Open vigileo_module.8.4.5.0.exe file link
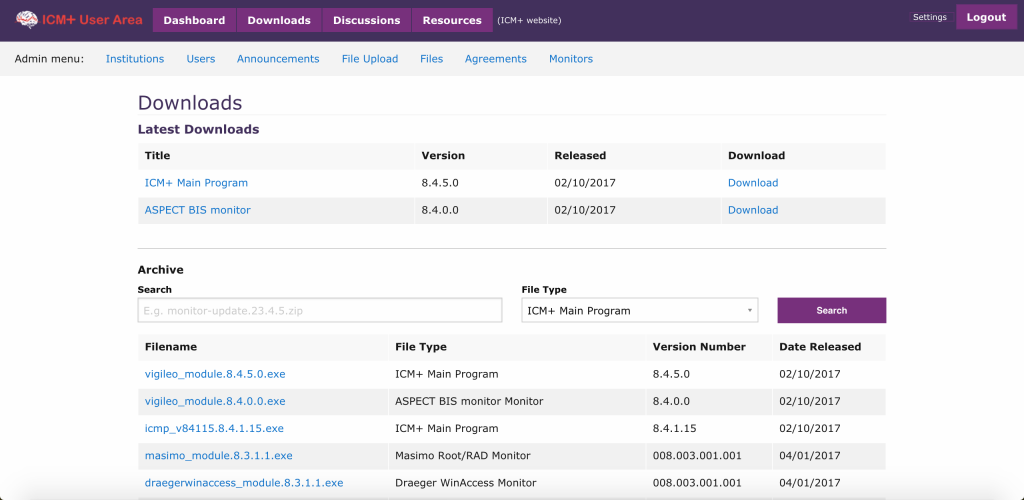The image size is (1024, 500). coord(215,374)
